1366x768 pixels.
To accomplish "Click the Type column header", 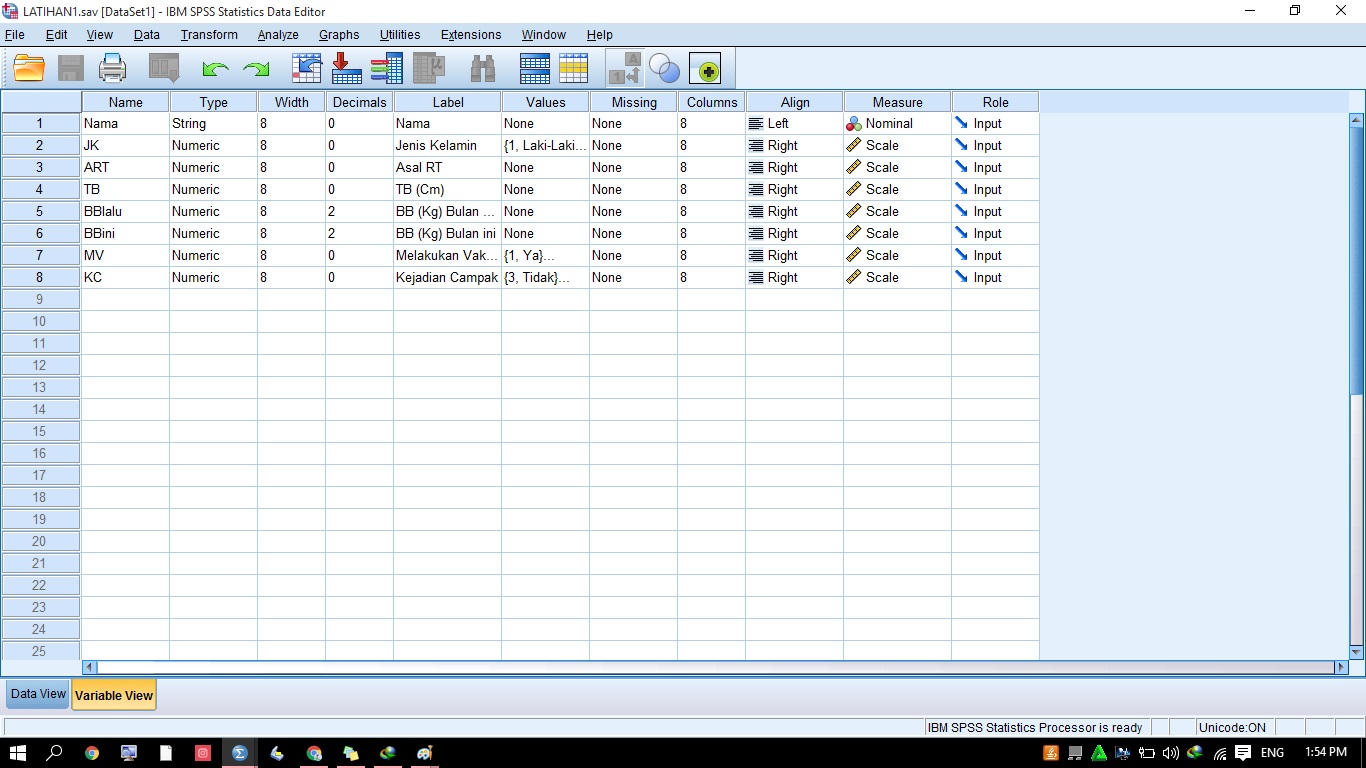I will [x=214, y=102].
